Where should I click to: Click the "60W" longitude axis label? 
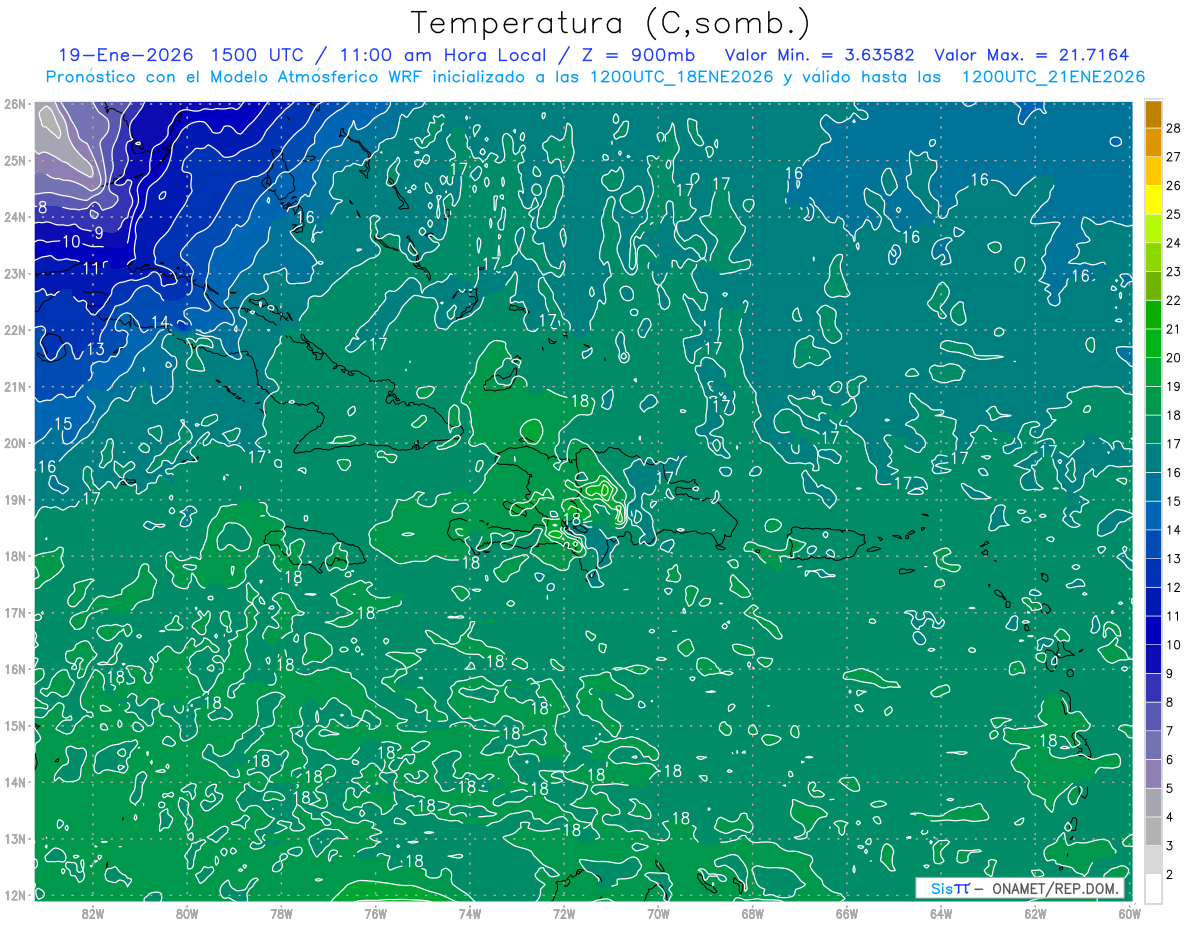(x=1129, y=912)
